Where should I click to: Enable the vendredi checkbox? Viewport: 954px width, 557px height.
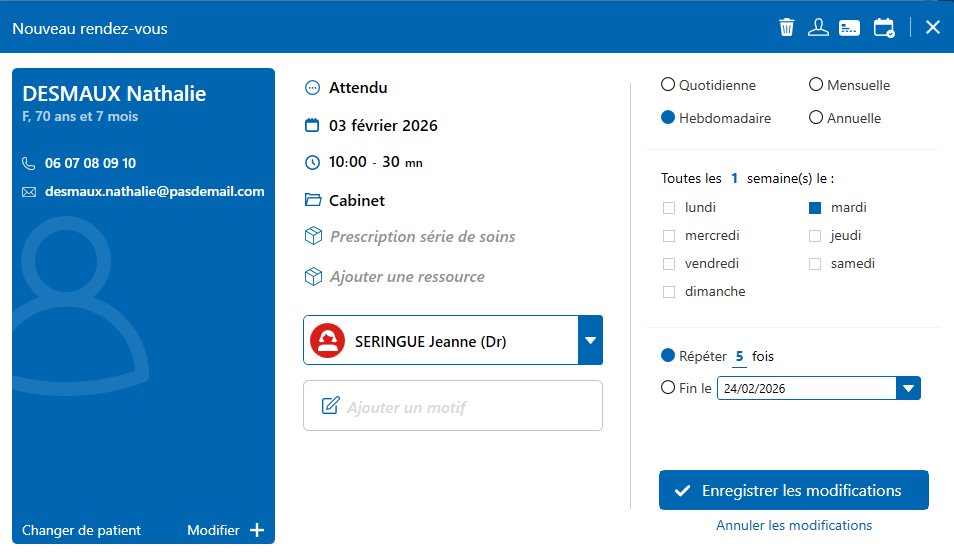click(669, 264)
